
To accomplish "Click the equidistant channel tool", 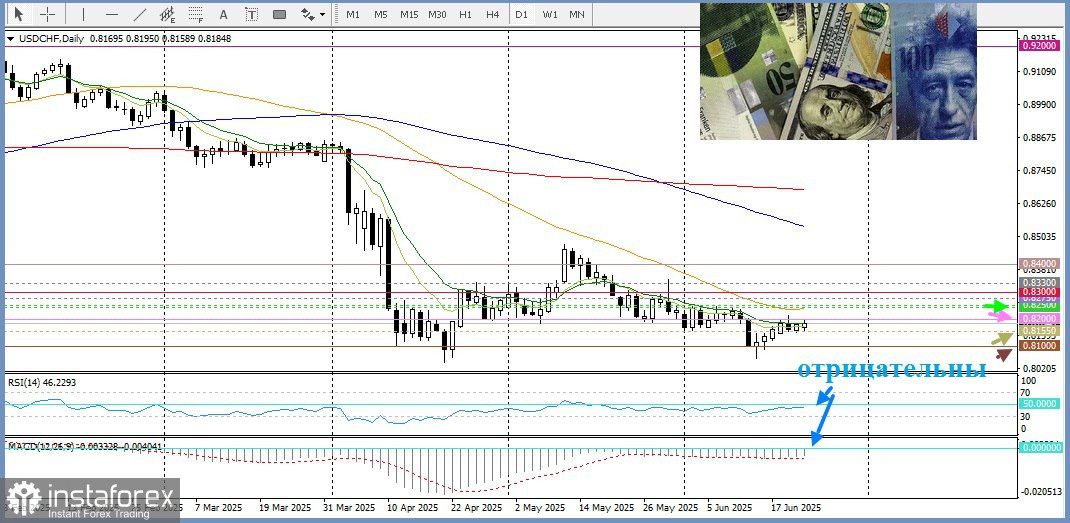I will [168, 14].
